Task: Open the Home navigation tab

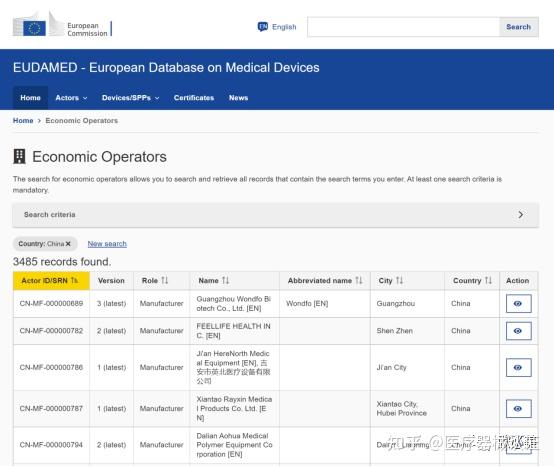Action: [x=30, y=98]
